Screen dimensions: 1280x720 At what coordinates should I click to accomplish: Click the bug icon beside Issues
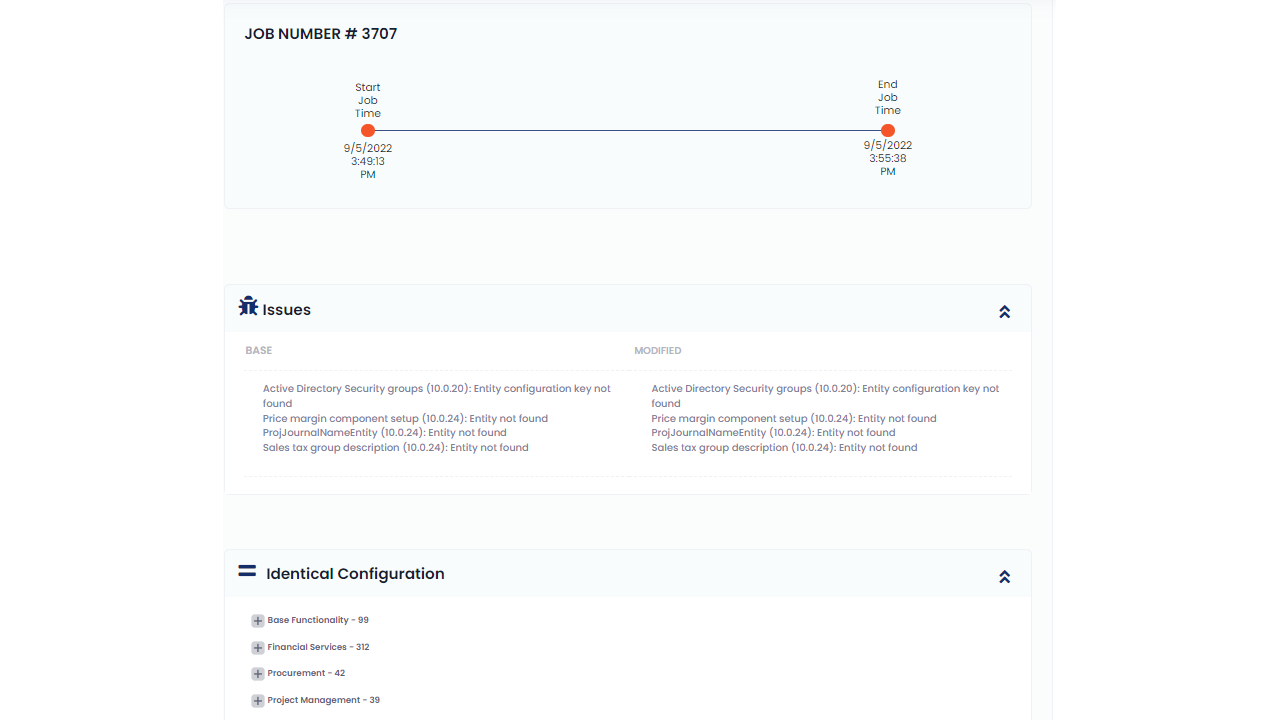[248, 306]
